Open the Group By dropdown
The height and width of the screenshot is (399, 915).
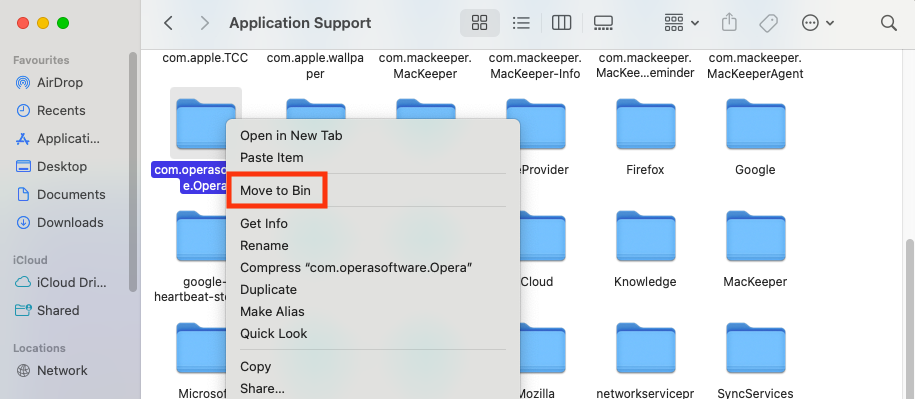click(x=682, y=23)
